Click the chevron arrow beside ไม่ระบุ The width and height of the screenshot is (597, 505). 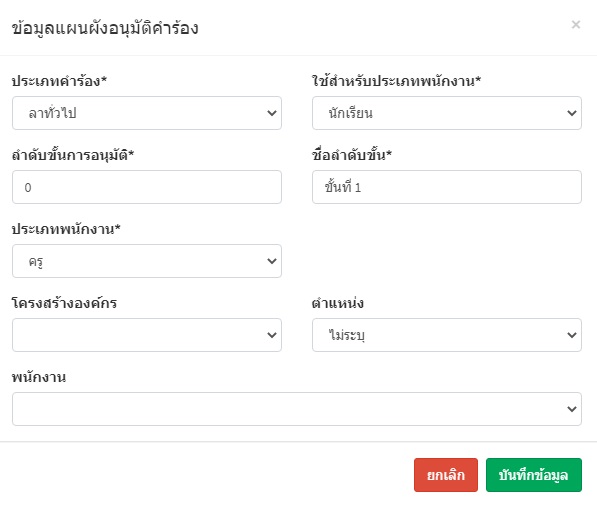click(572, 335)
